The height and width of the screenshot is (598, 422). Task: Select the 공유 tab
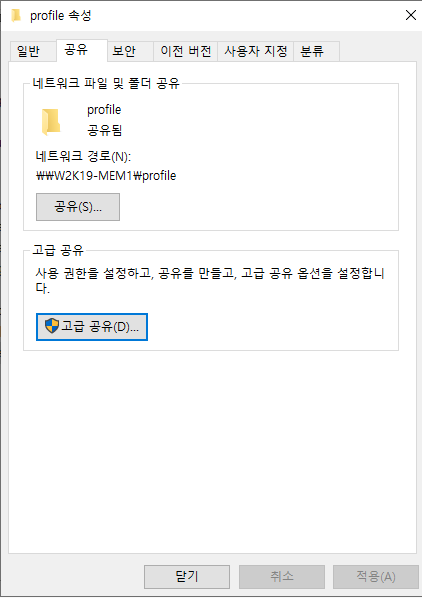click(x=82, y=50)
